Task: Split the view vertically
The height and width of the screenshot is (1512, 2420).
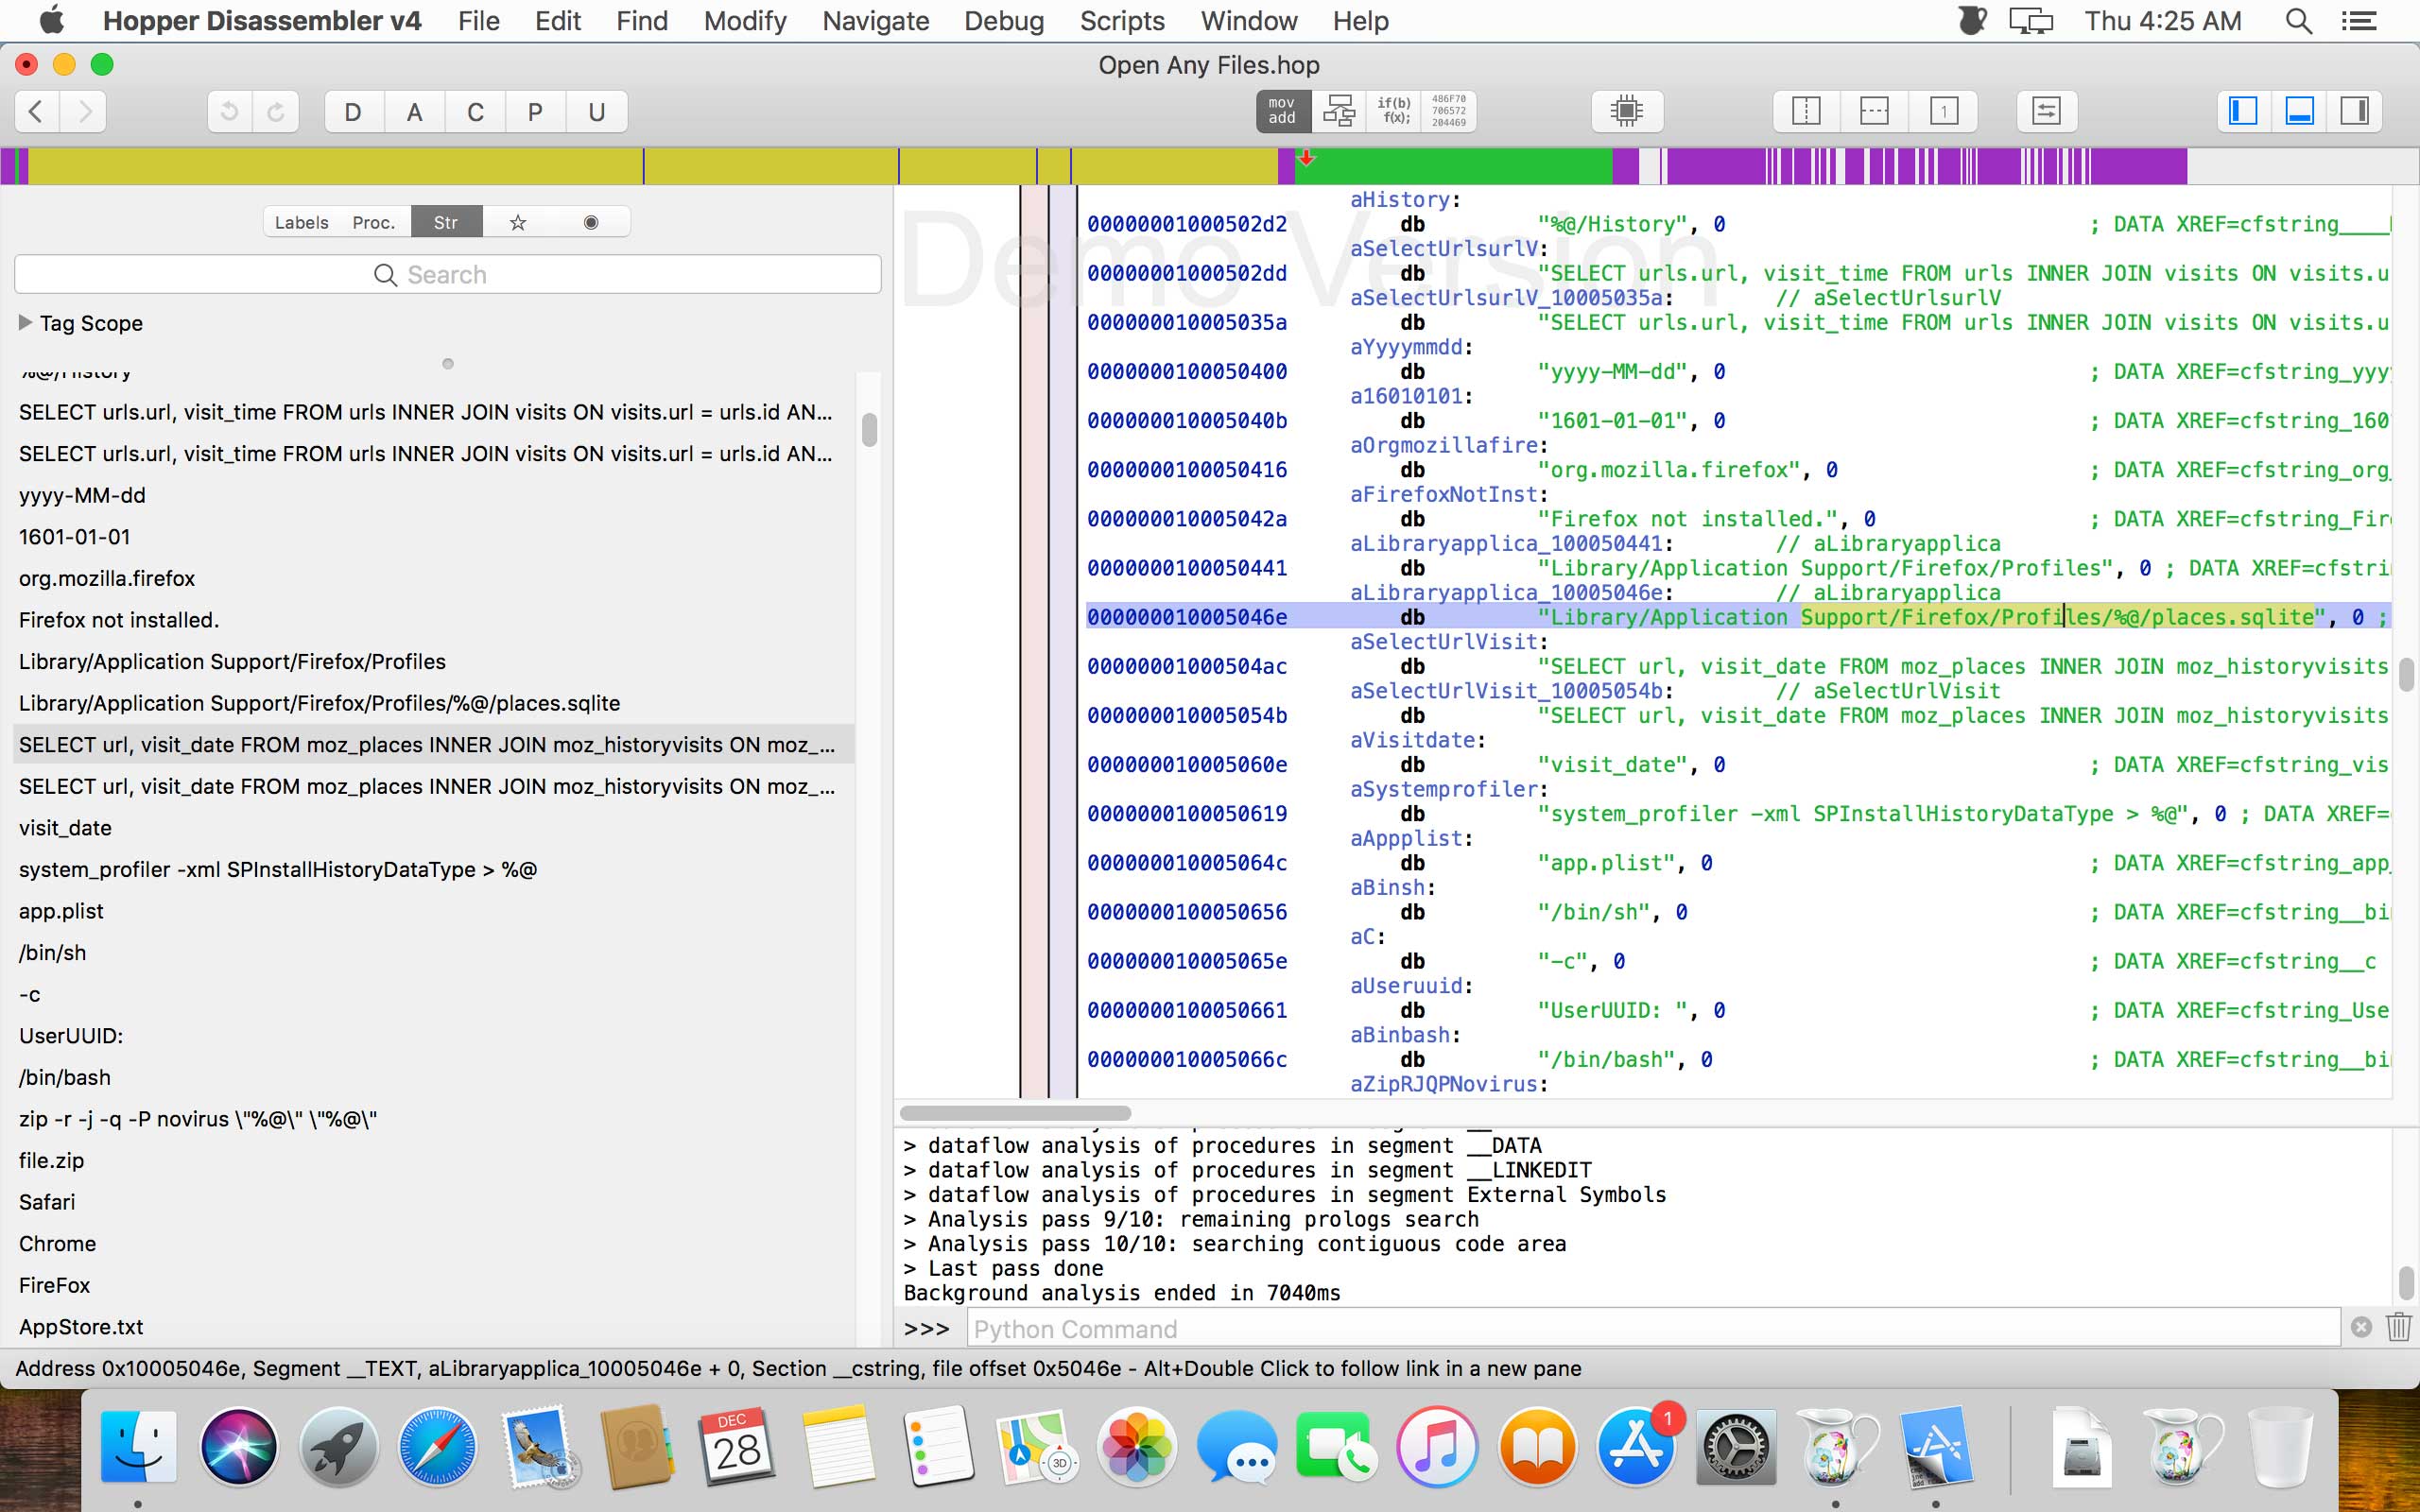Action: [x=1806, y=111]
